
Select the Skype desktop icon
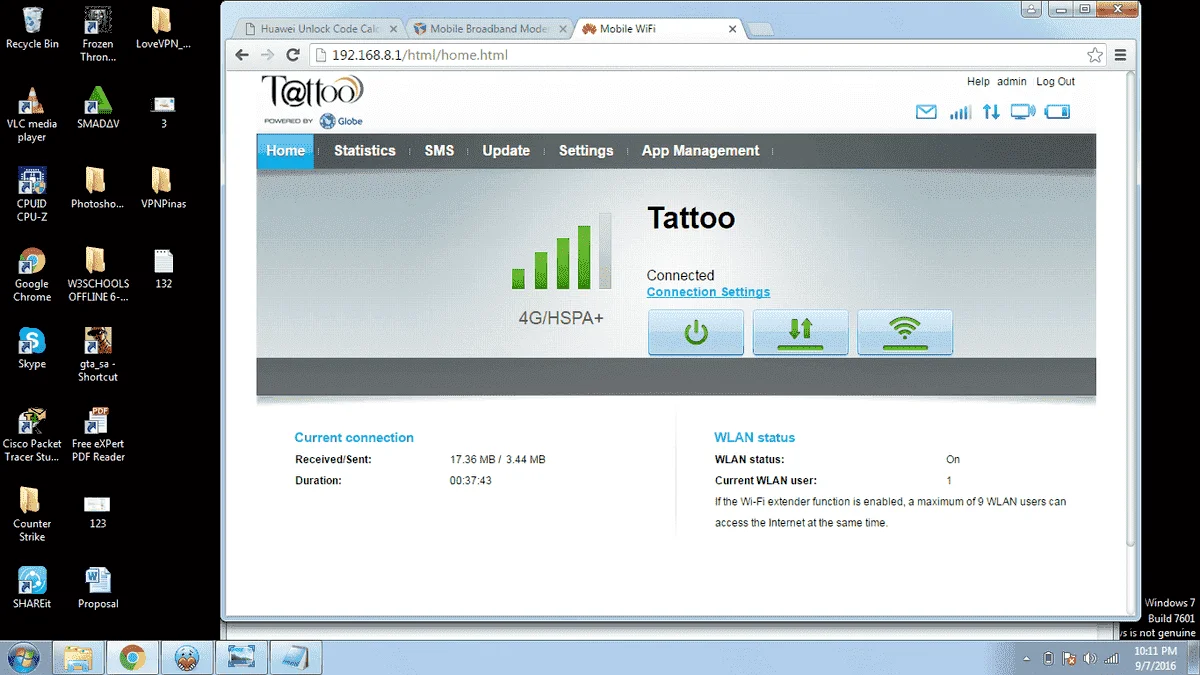[x=32, y=347]
